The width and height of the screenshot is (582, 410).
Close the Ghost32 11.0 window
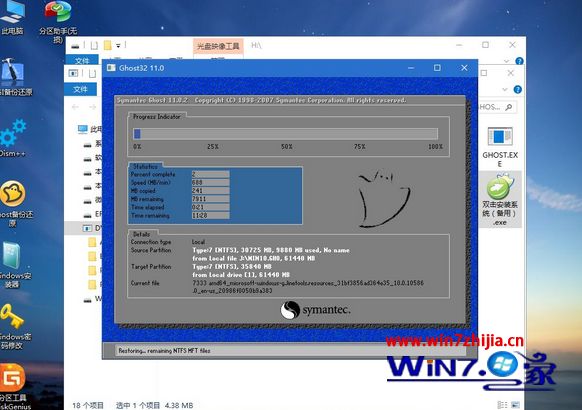click(x=464, y=68)
